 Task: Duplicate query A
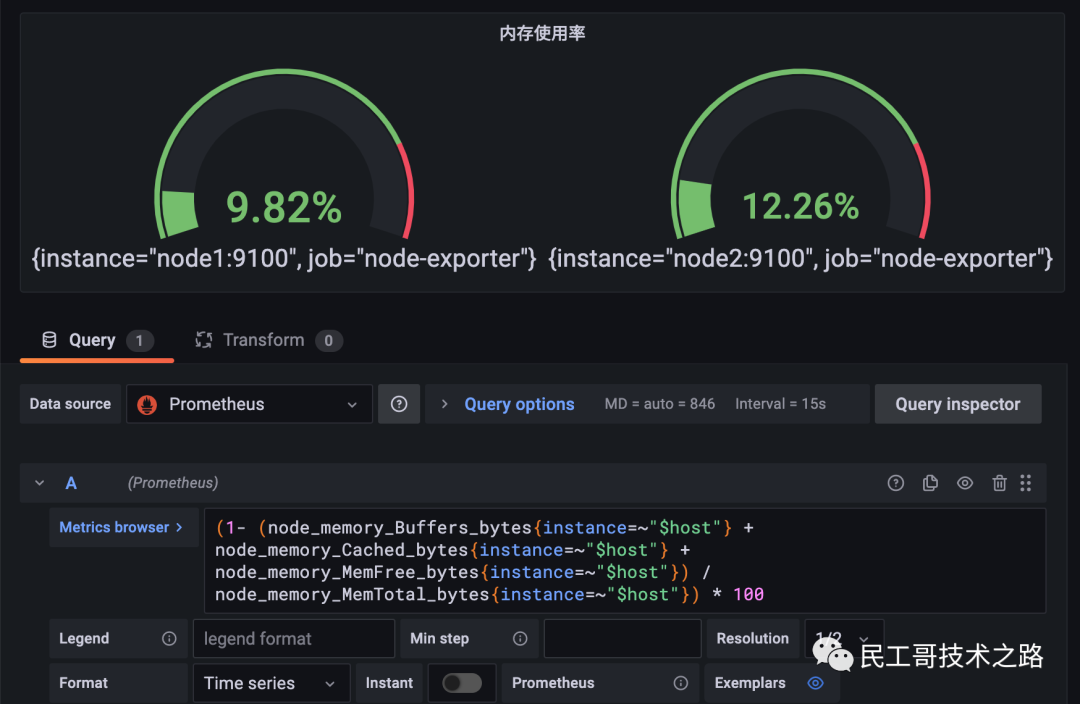coord(930,483)
